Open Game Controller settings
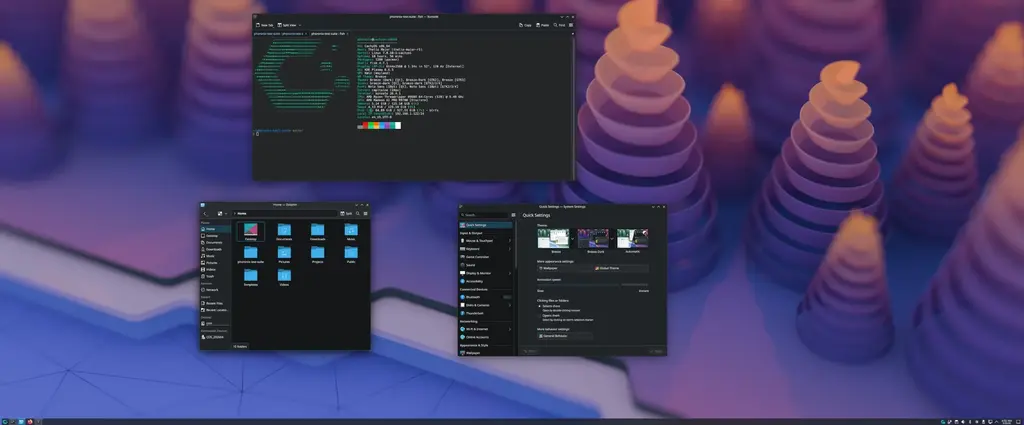 486,257
